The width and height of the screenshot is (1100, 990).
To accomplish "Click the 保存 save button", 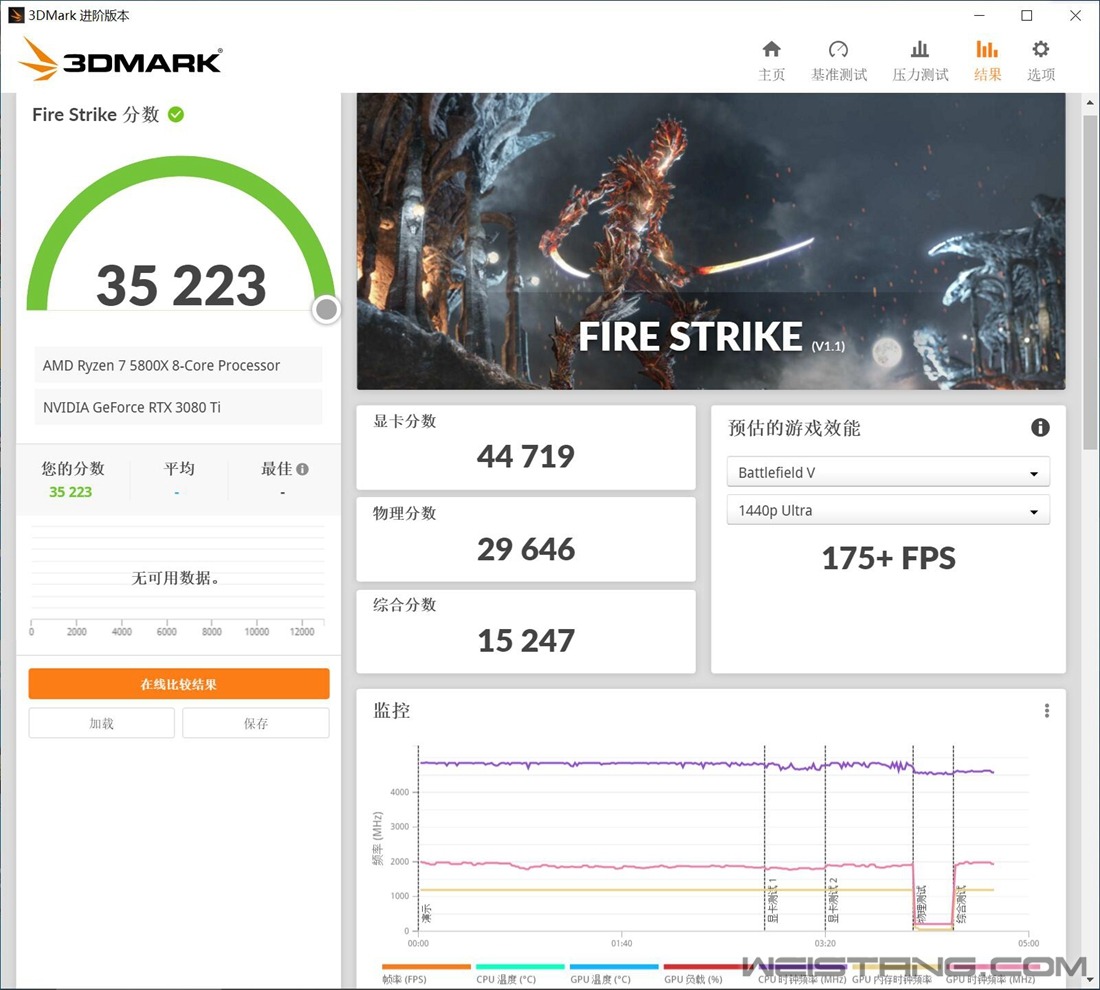I will click(256, 723).
